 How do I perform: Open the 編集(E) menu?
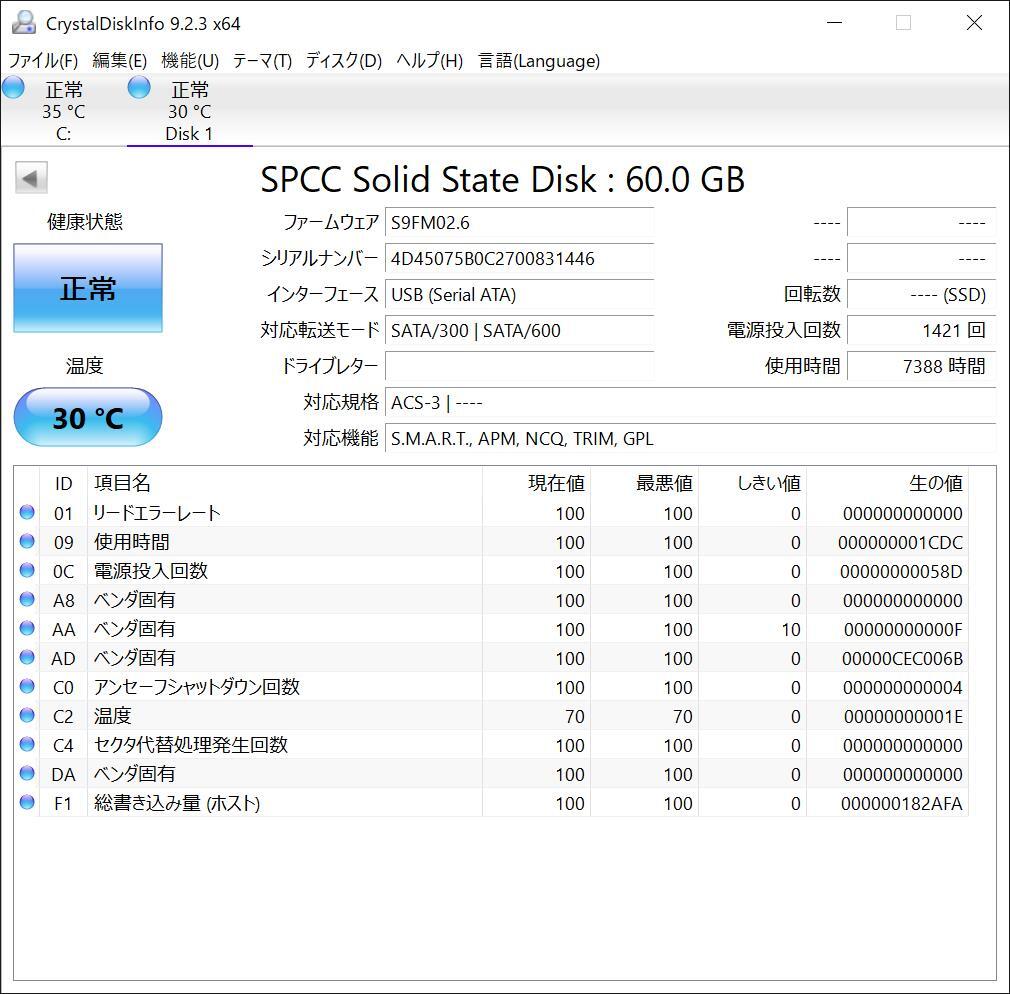coord(119,61)
